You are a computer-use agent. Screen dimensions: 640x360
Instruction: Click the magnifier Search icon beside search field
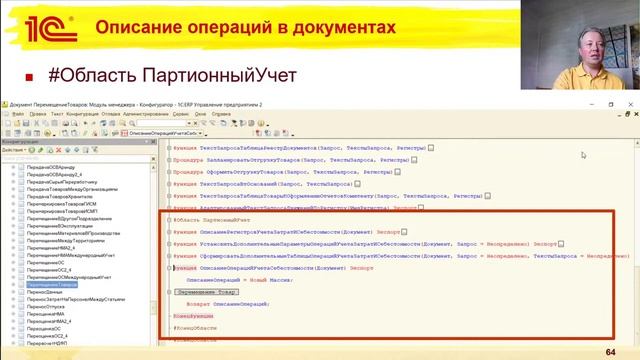coord(132,123)
